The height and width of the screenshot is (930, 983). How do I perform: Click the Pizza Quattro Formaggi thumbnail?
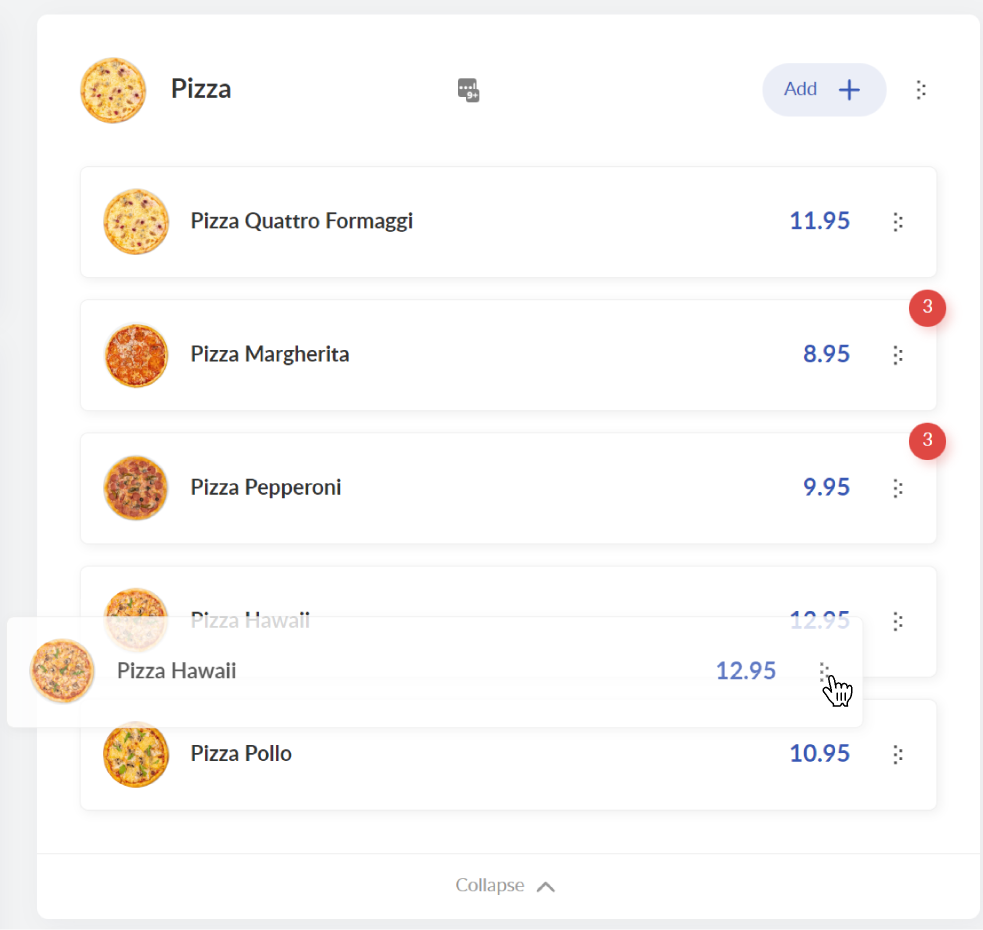pyautogui.click(x=136, y=222)
